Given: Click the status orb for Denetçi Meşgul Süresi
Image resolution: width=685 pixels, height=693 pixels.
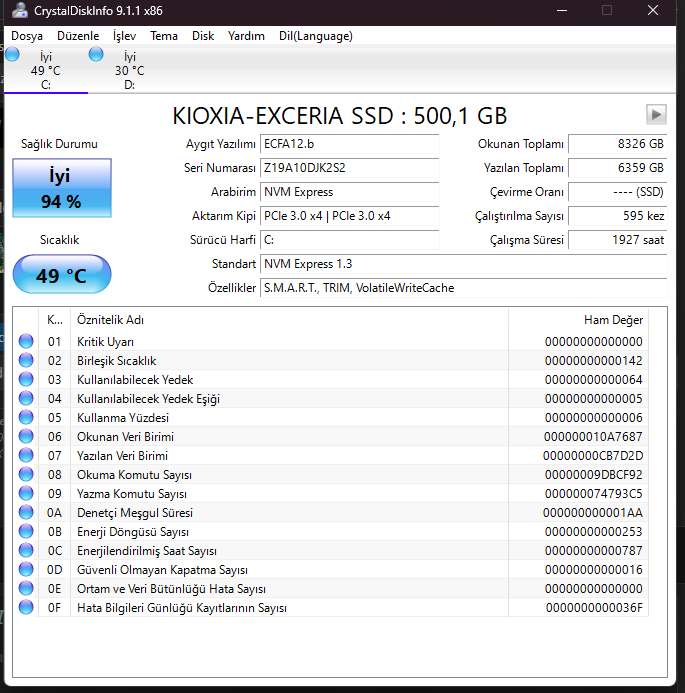Looking at the screenshot, I should click(26, 512).
